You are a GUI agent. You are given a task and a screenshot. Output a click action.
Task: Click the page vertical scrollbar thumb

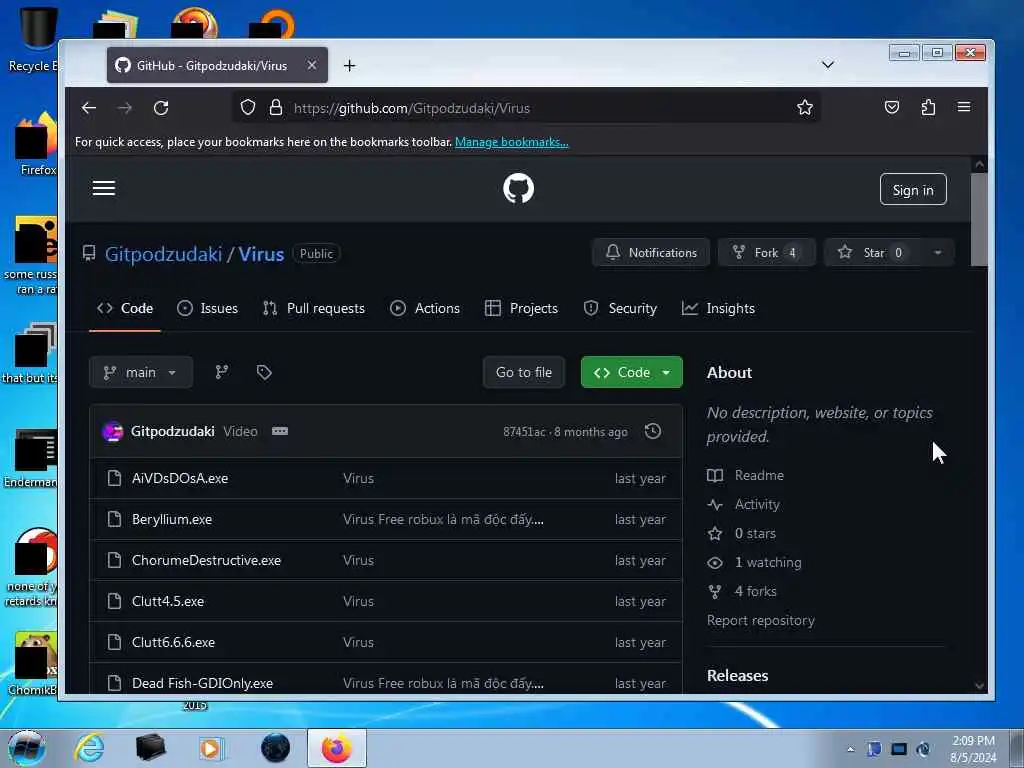pyautogui.click(x=979, y=219)
